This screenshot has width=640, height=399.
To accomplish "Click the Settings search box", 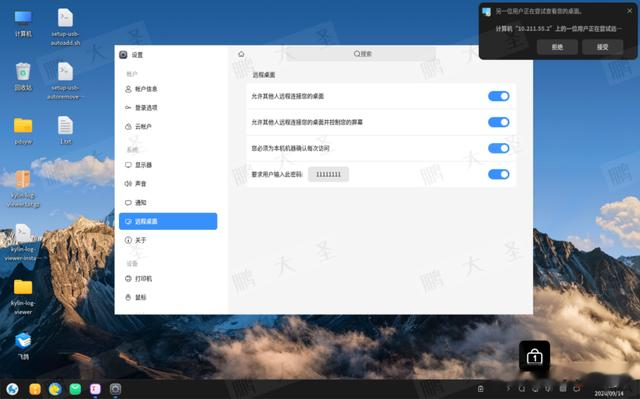I will 362,54.
